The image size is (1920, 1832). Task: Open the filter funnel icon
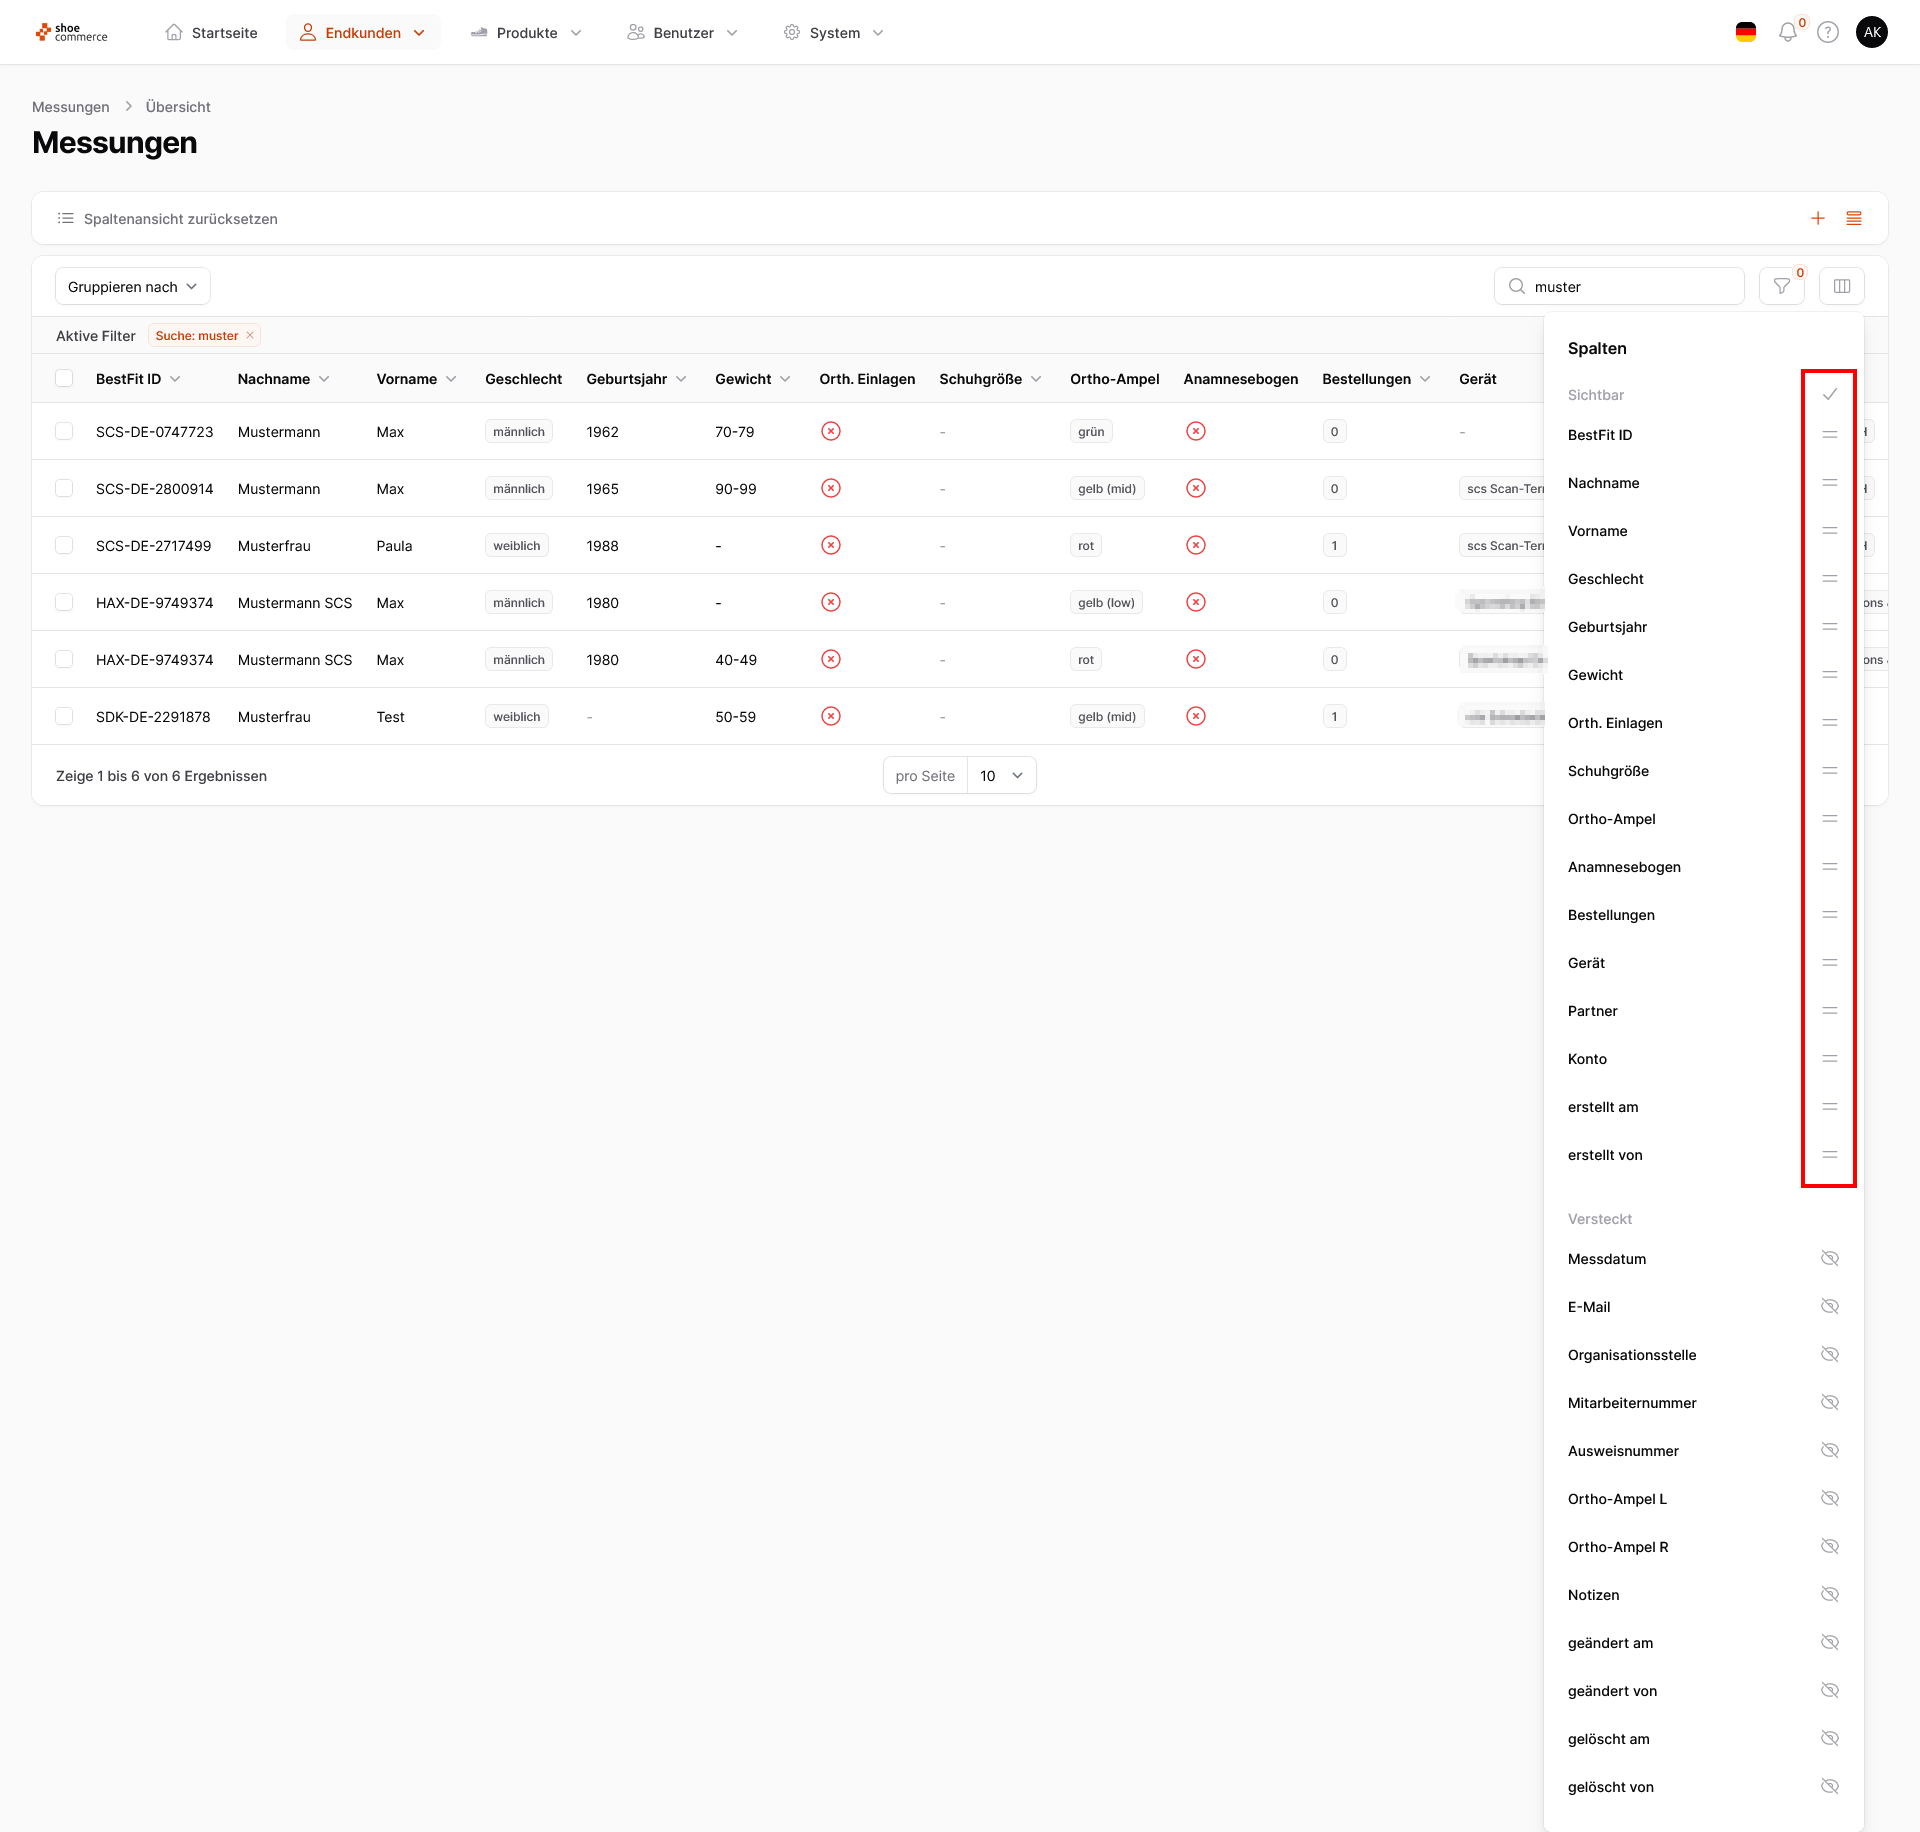[1782, 287]
